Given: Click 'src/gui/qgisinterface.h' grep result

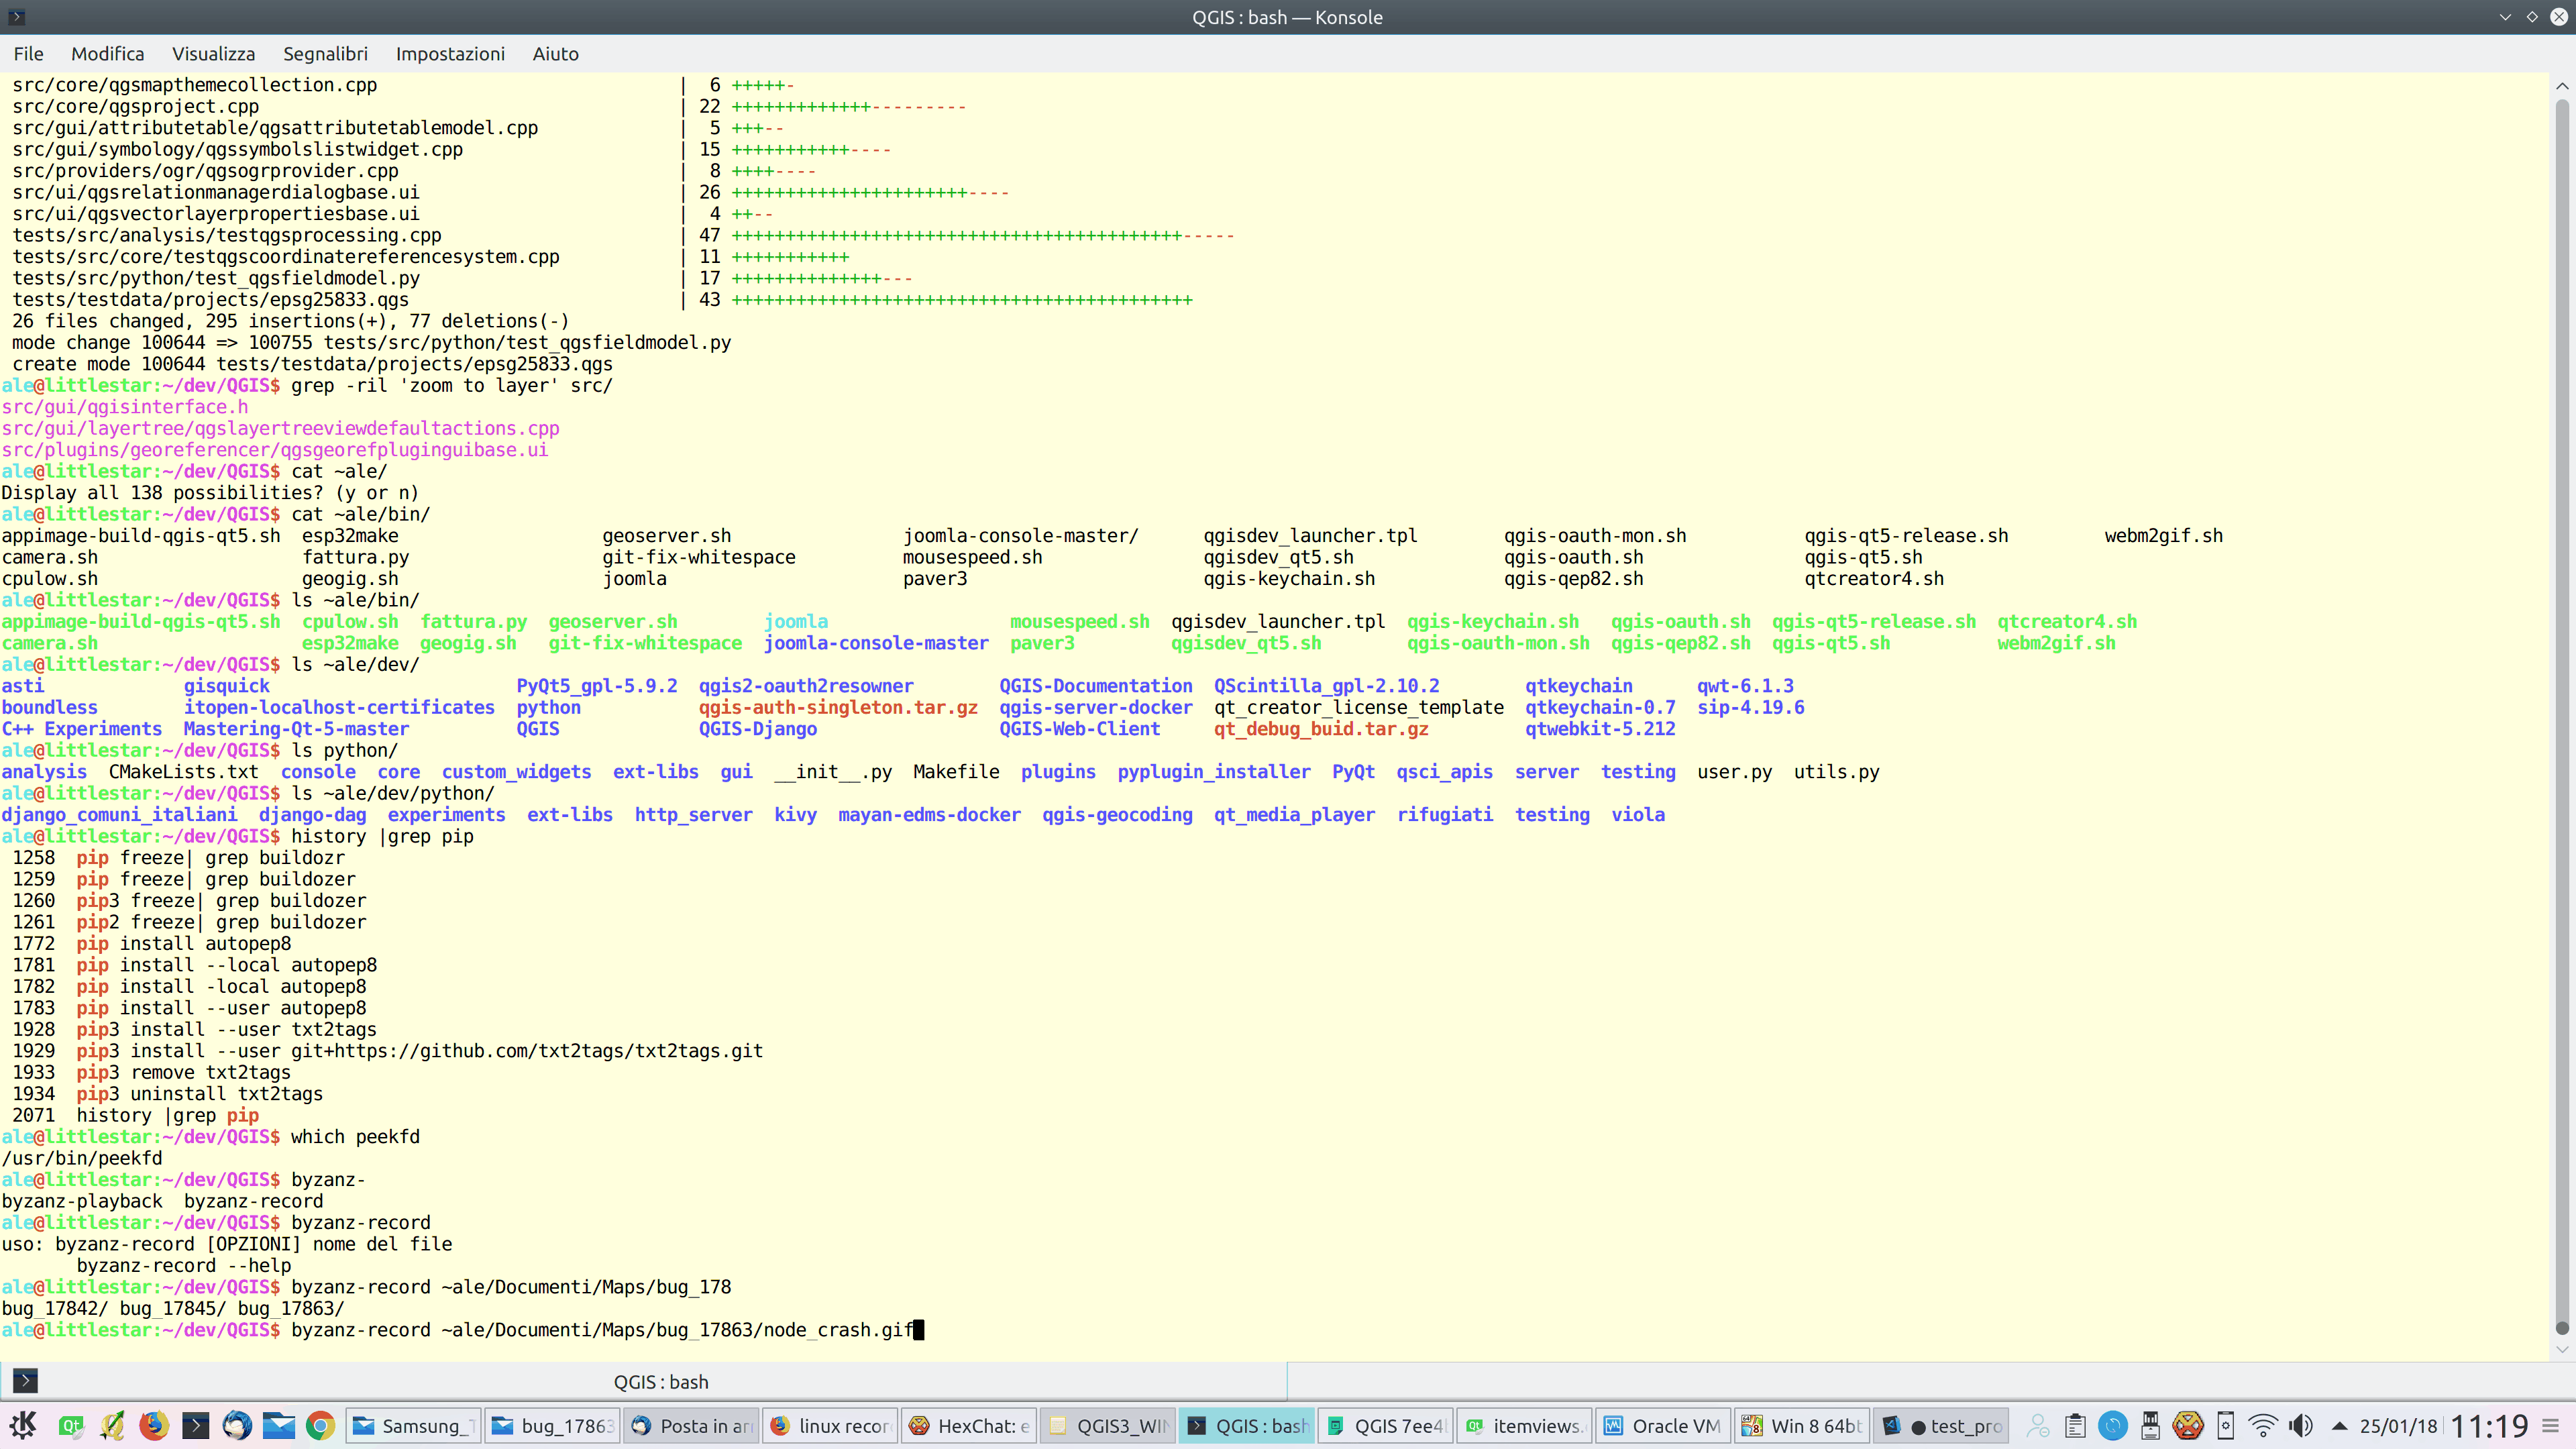Looking at the screenshot, I should click(x=125, y=407).
